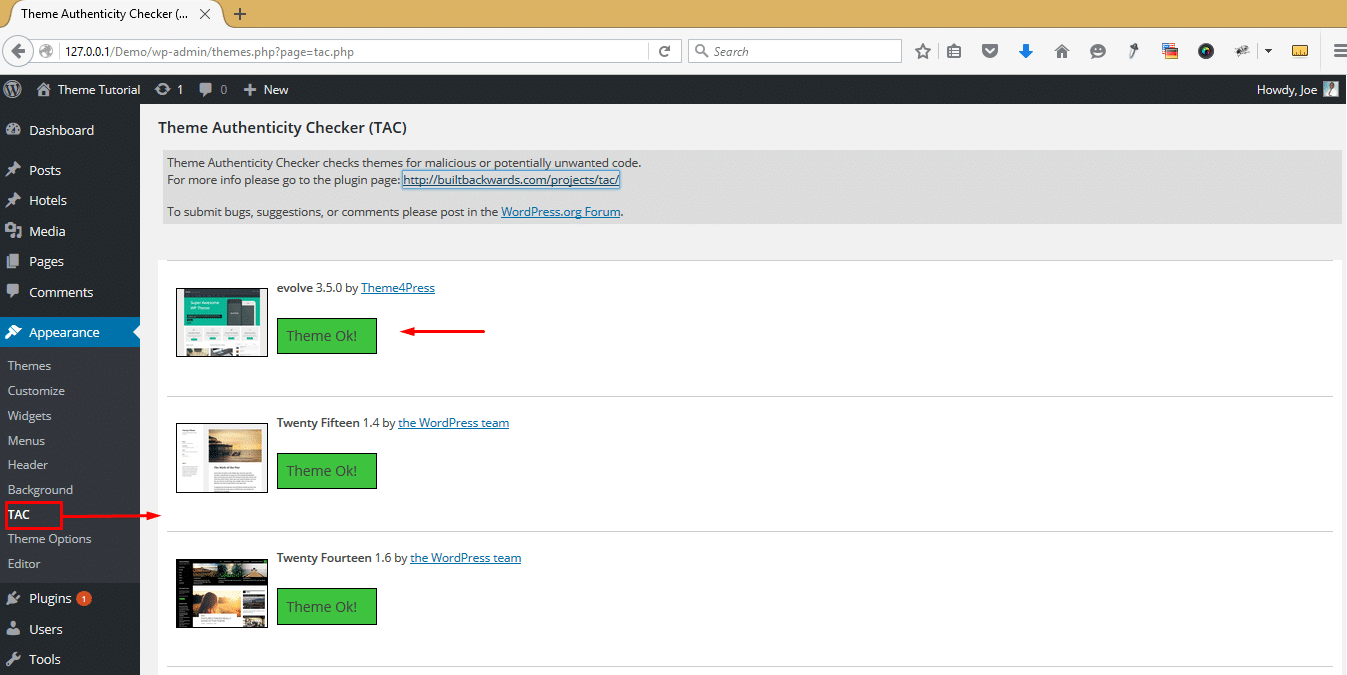Open the WordPress.org Forum link
The width and height of the screenshot is (1347, 675).
pyautogui.click(x=561, y=212)
